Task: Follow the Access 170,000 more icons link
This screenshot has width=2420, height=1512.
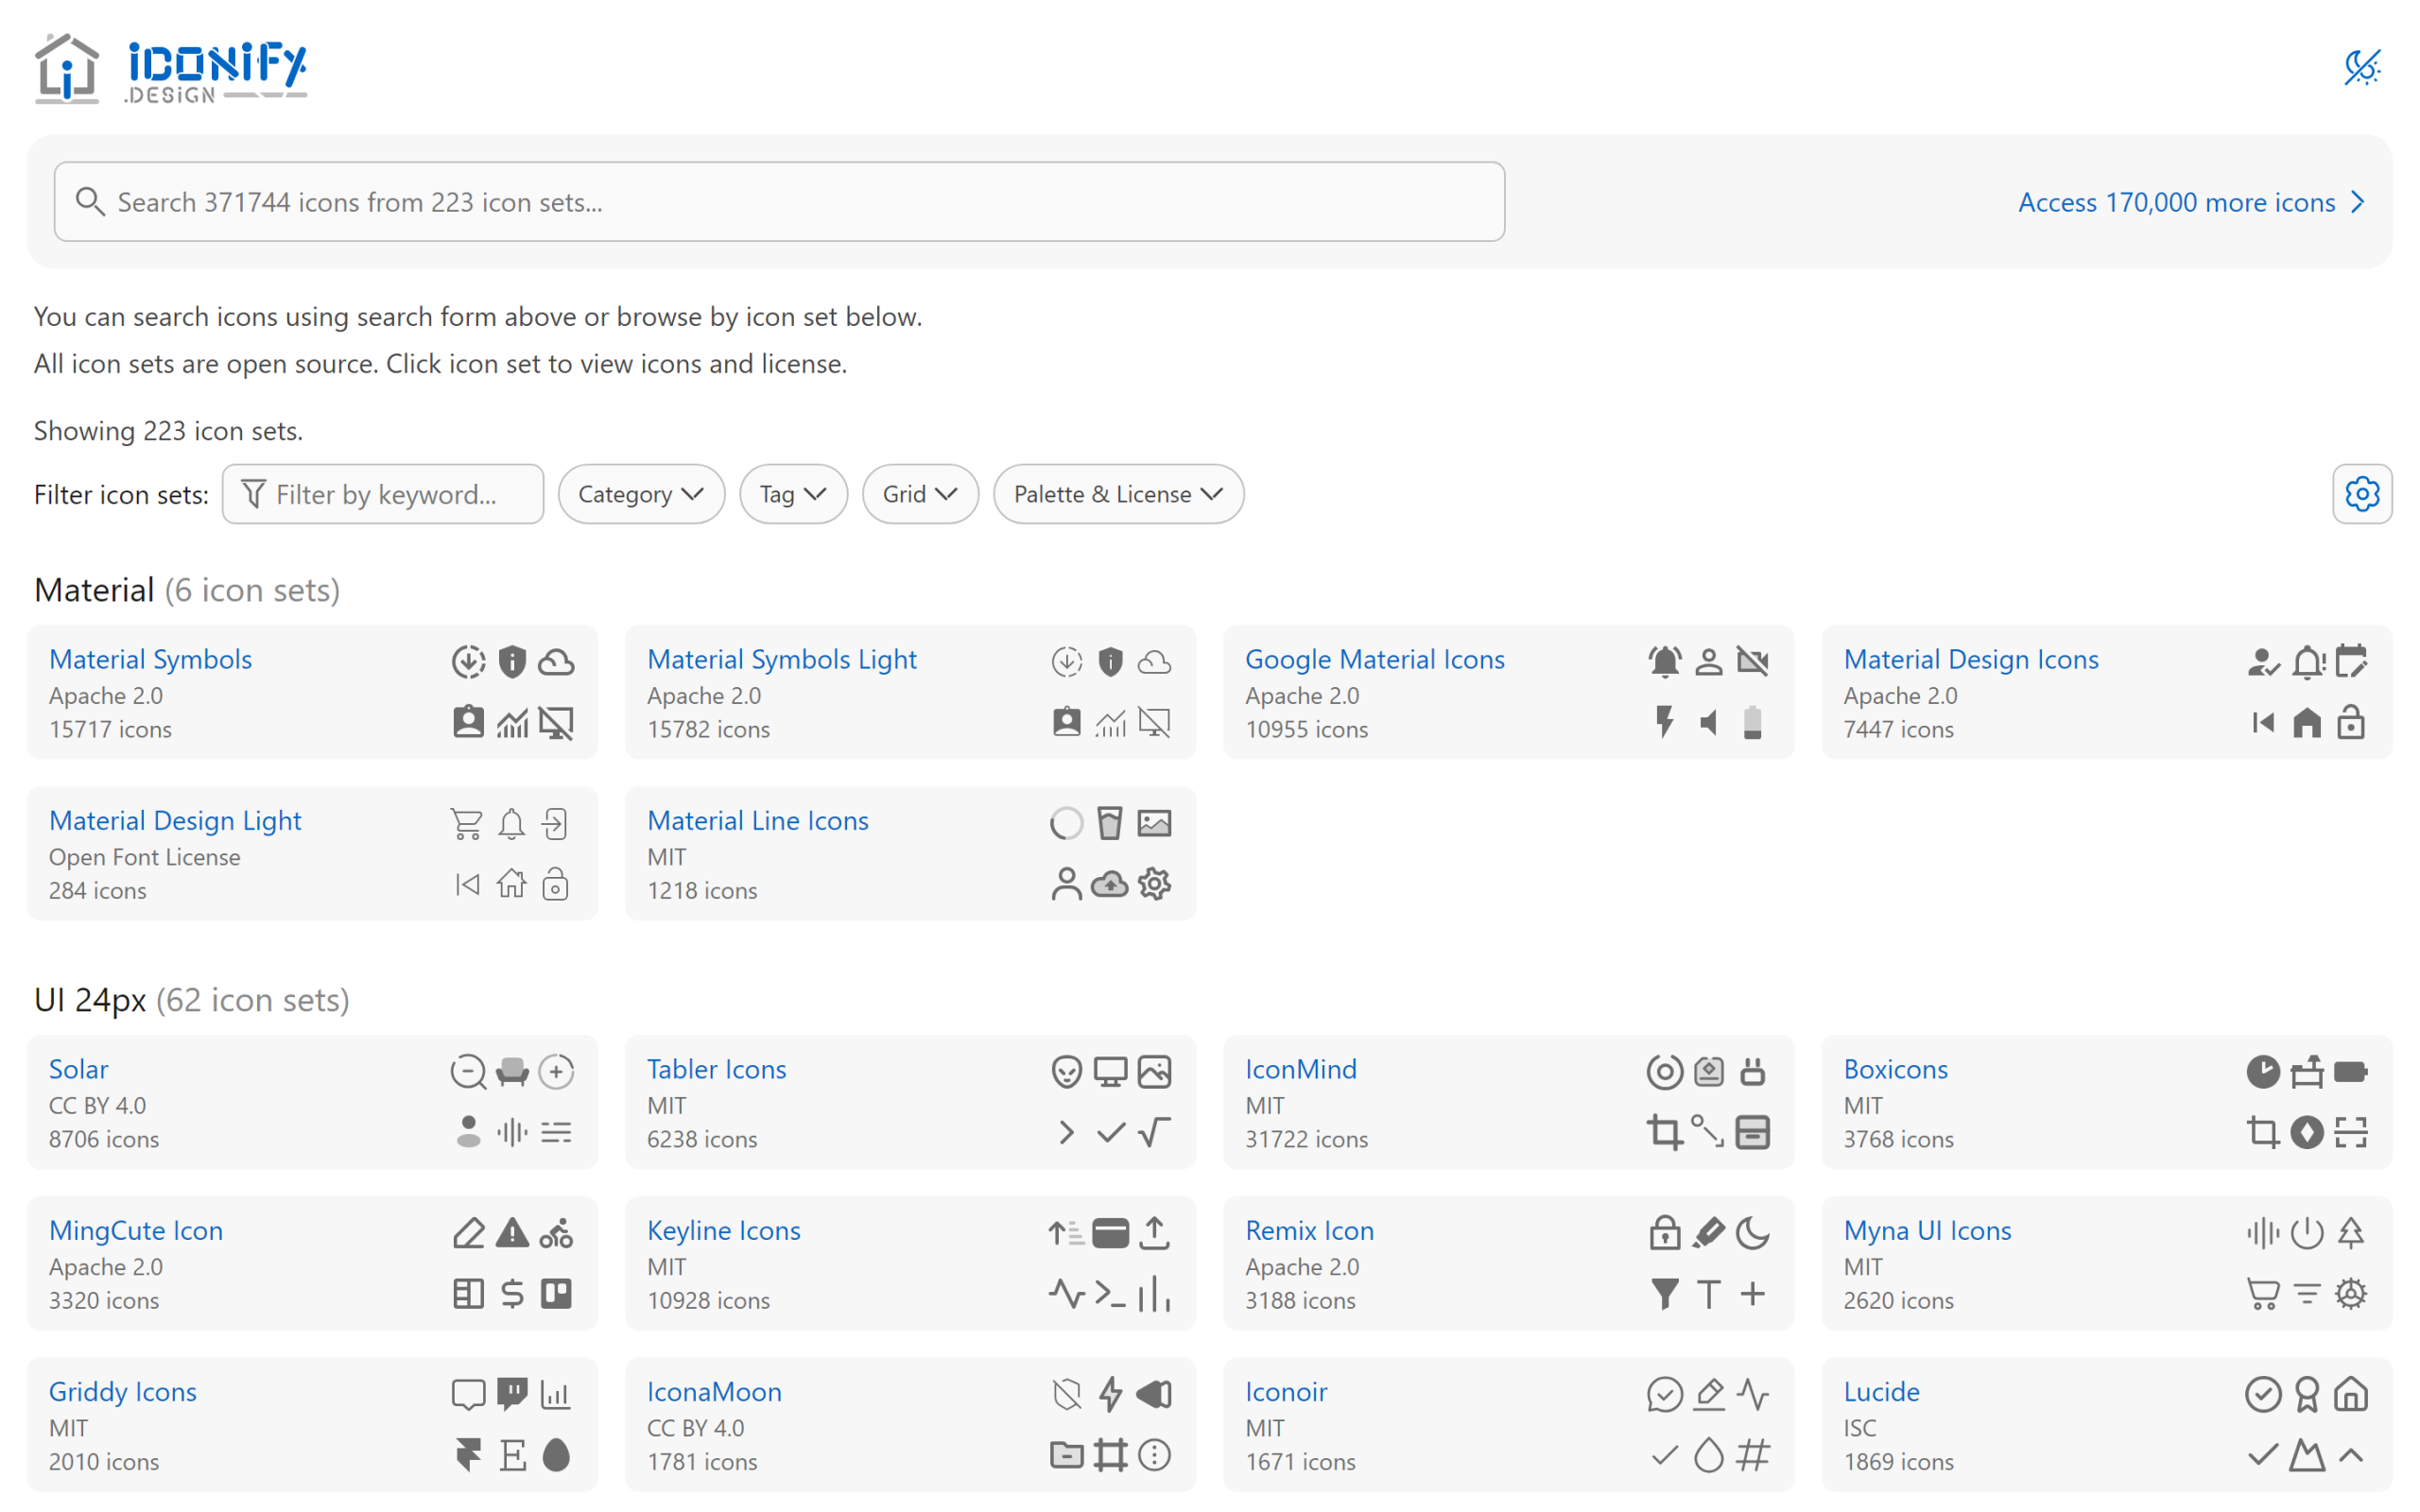Action: (x=2191, y=202)
